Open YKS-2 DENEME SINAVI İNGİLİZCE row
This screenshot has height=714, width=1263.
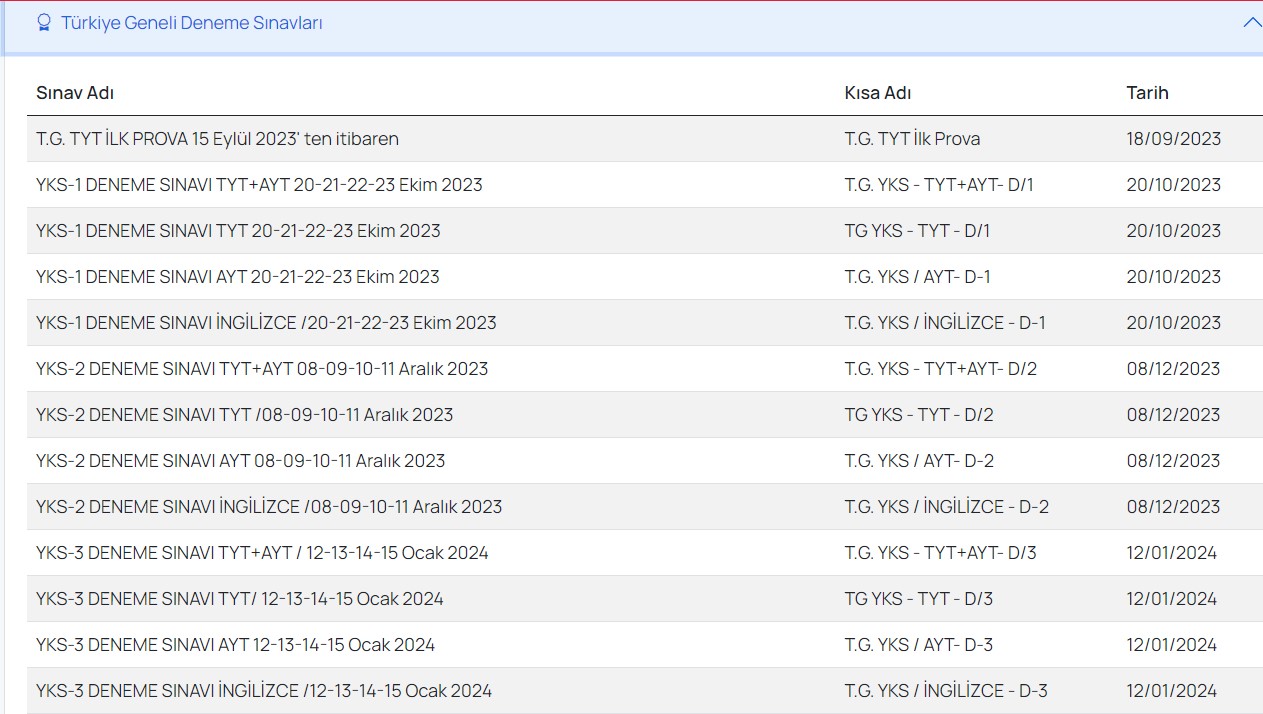point(269,507)
